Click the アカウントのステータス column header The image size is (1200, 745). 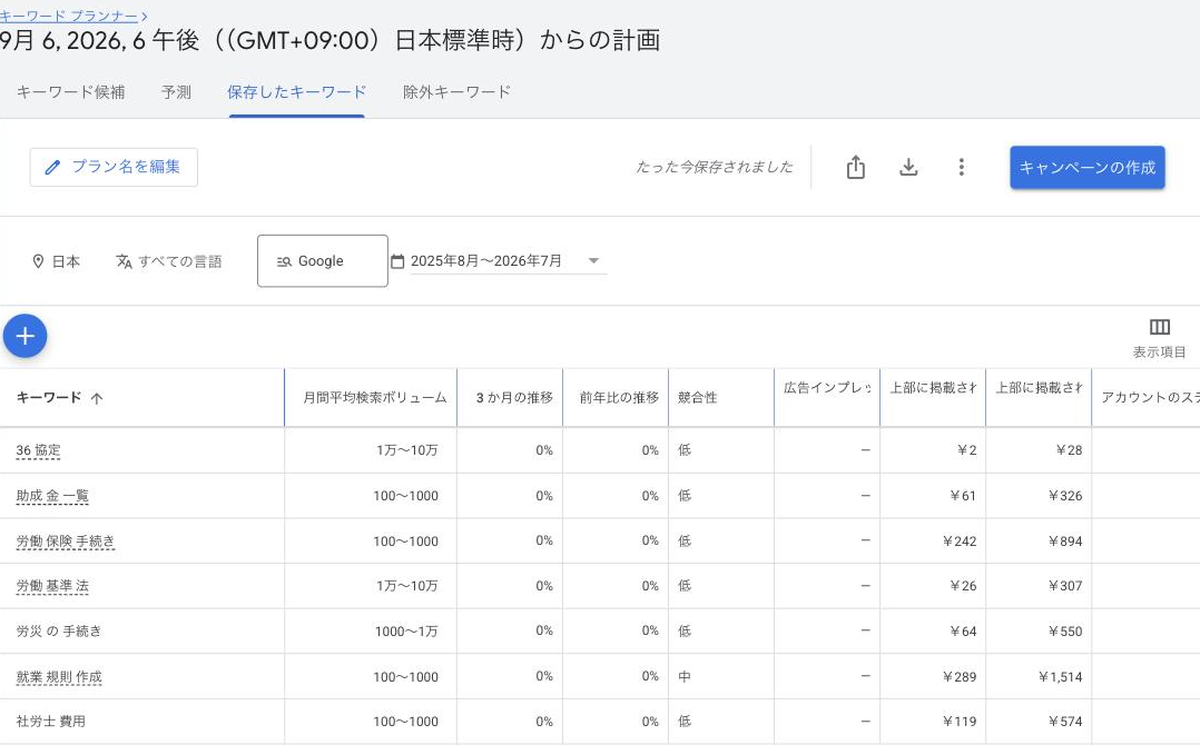point(1150,398)
